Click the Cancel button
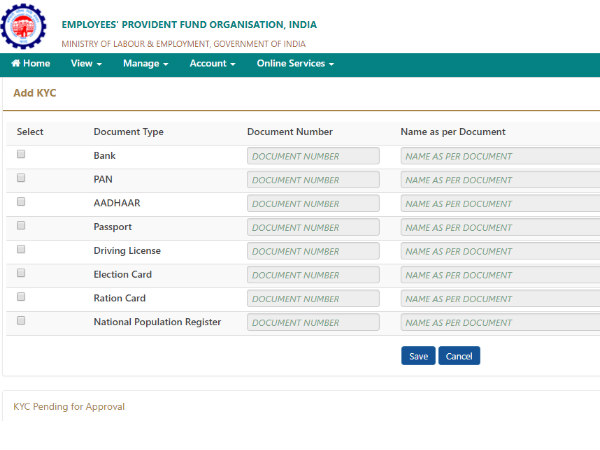The width and height of the screenshot is (600, 450). (x=459, y=356)
